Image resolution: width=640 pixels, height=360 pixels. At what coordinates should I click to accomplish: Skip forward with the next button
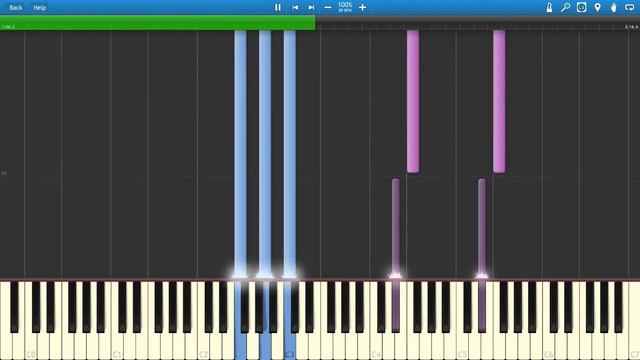311,7
